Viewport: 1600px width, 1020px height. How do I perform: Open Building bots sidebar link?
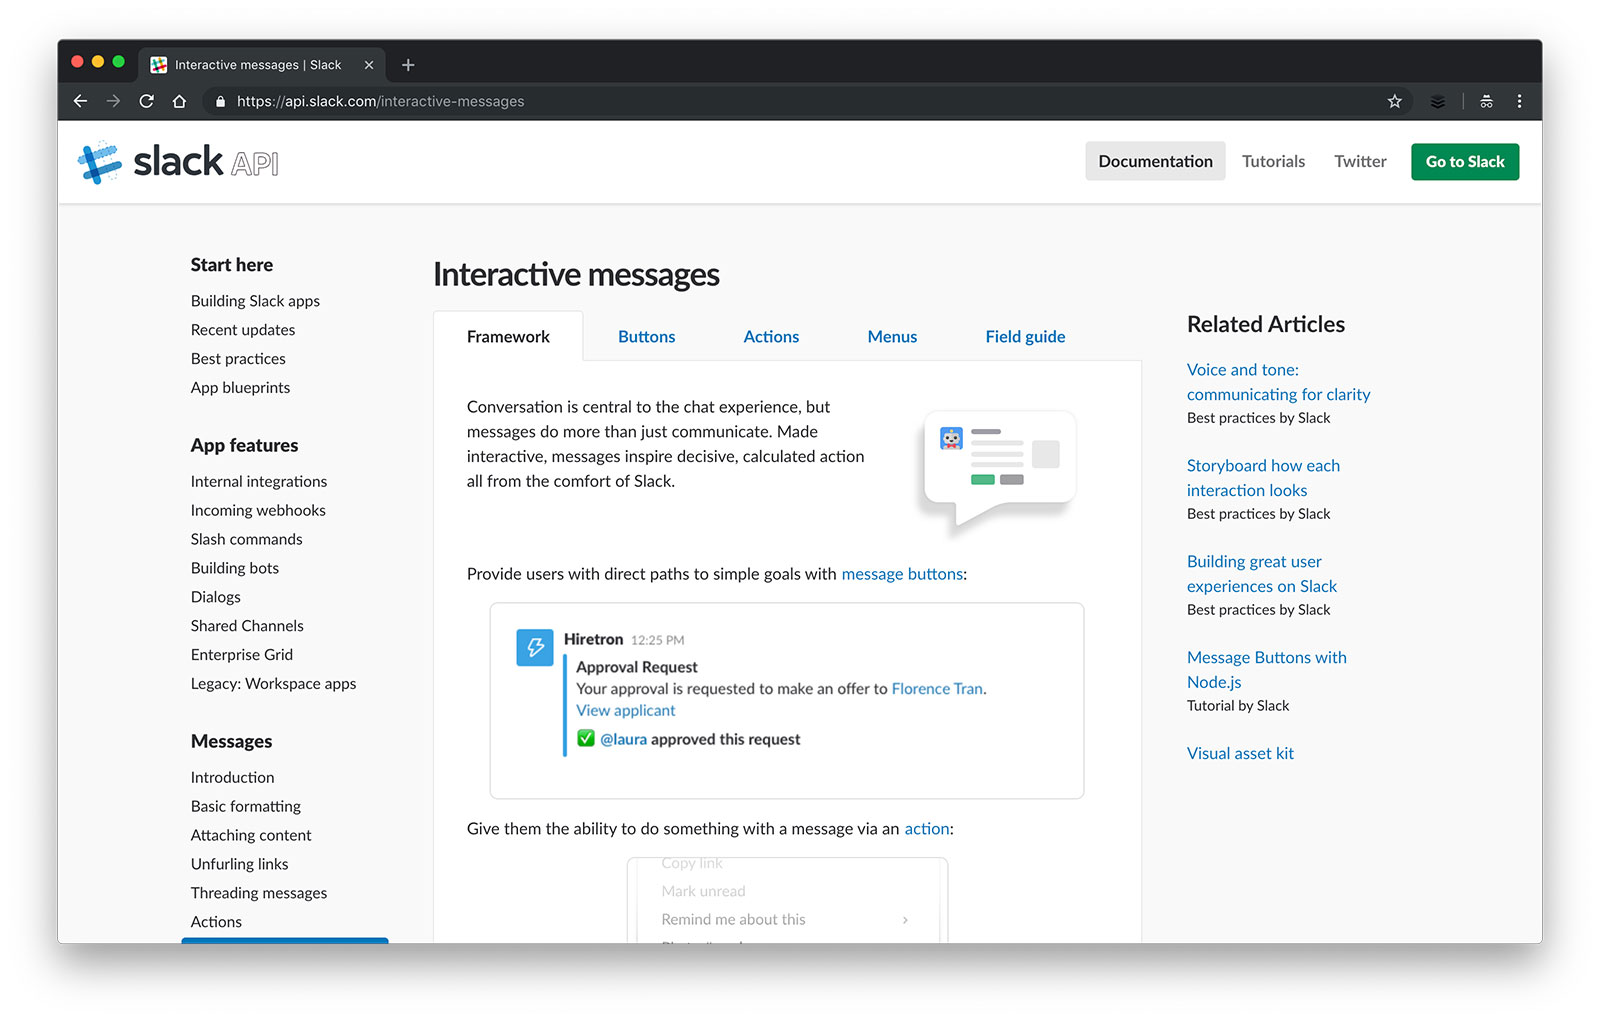235,568
